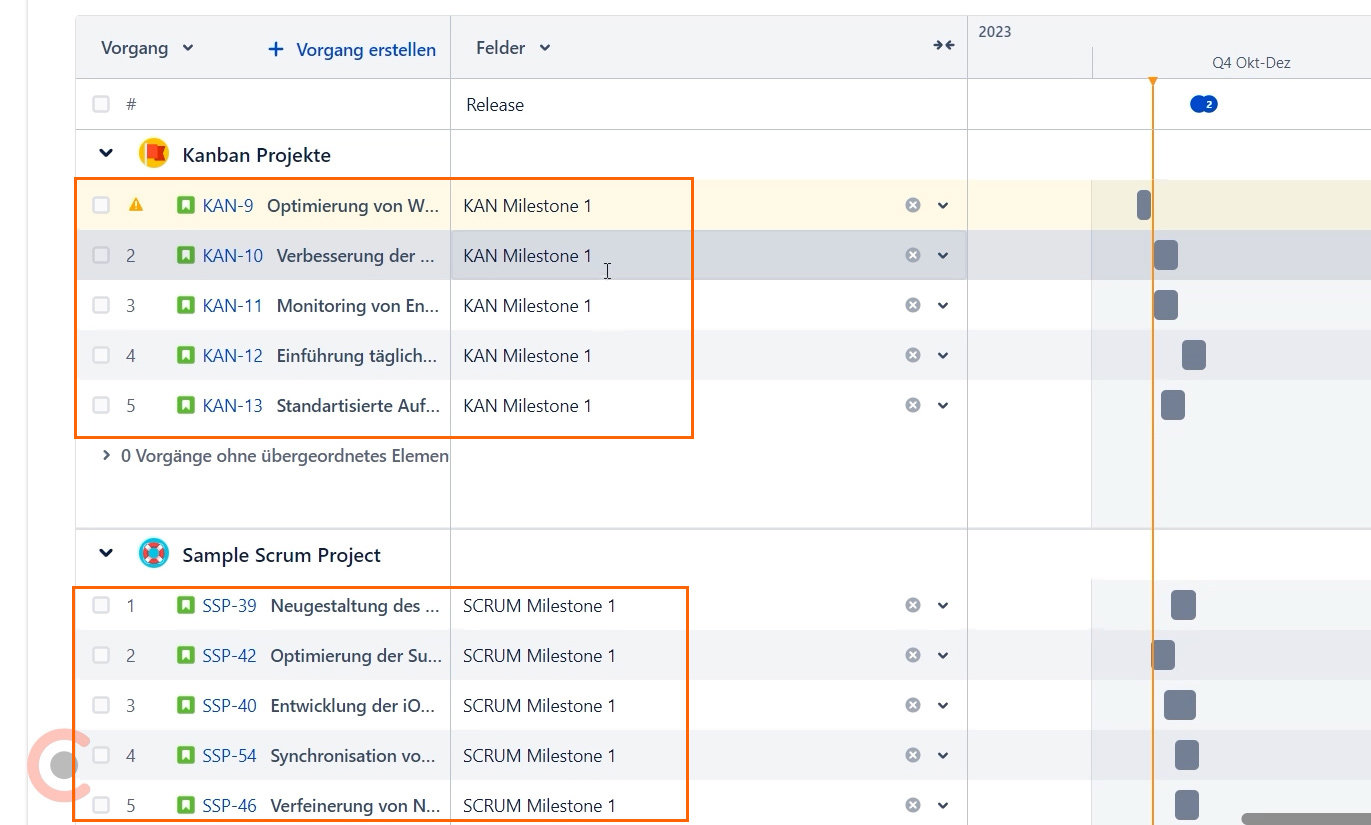Image resolution: width=1371 pixels, height=825 pixels.
Task: Click the timeline bar for SSP-39
Action: coord(1183,605)
